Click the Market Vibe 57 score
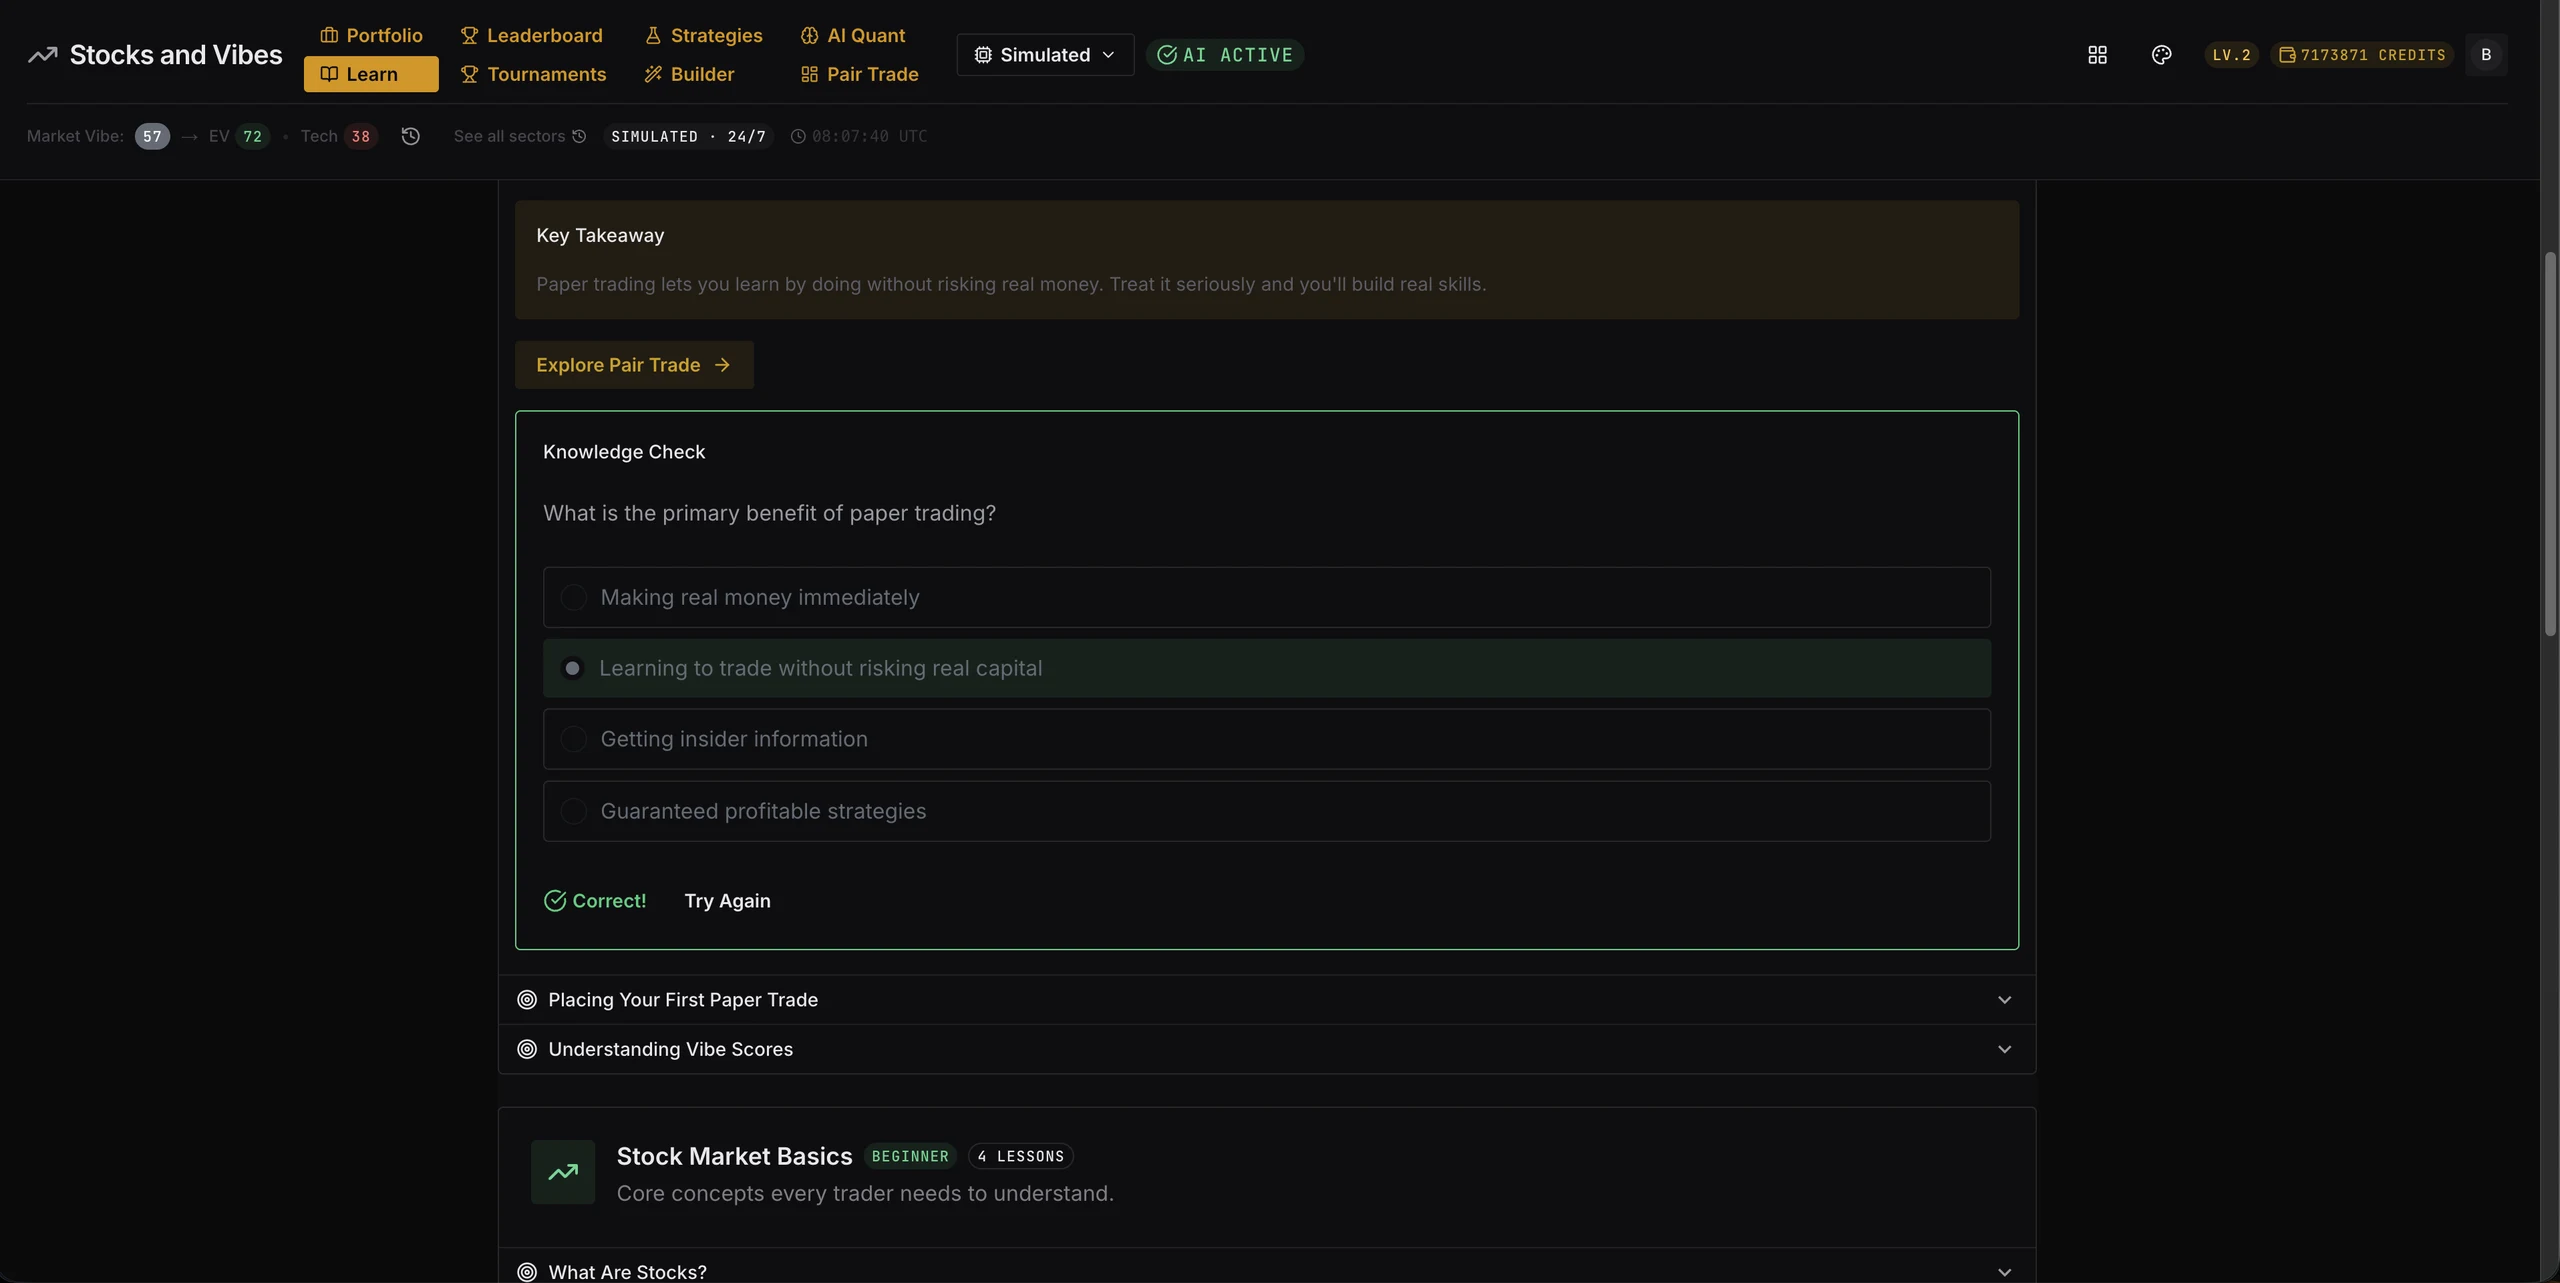The image size is (2560, 1283). (x=152, y=136)
